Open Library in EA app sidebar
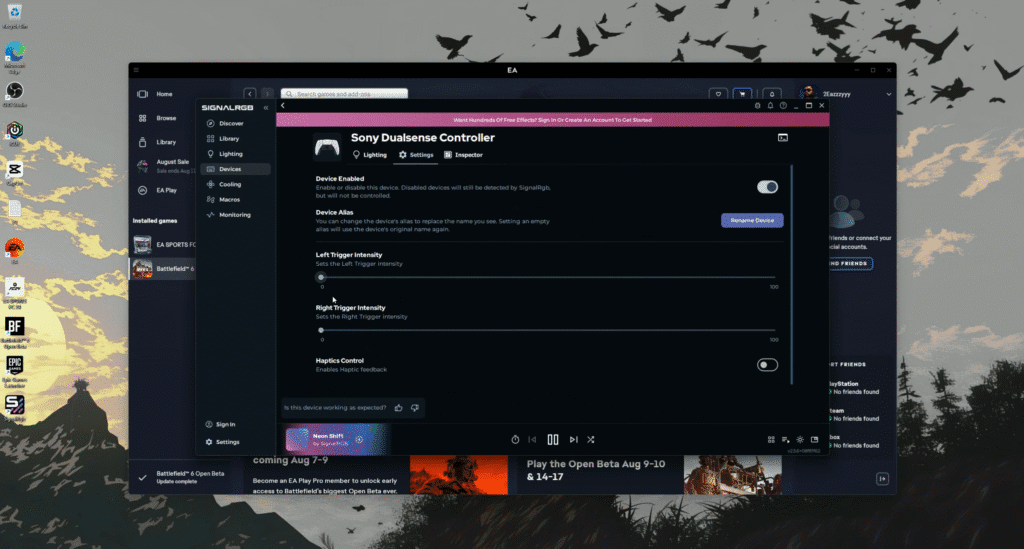Image resolution: width=1024 pixels, height=549 pixels. pos(157,142)
